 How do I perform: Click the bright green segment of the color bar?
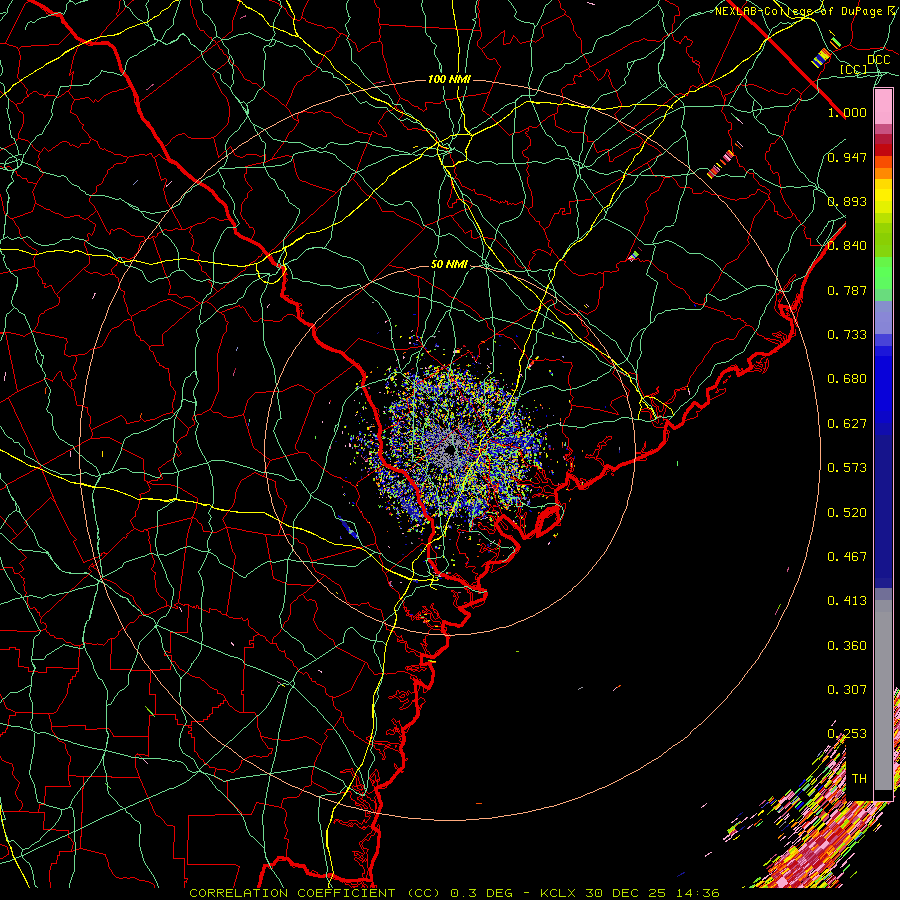coord(883,273)
